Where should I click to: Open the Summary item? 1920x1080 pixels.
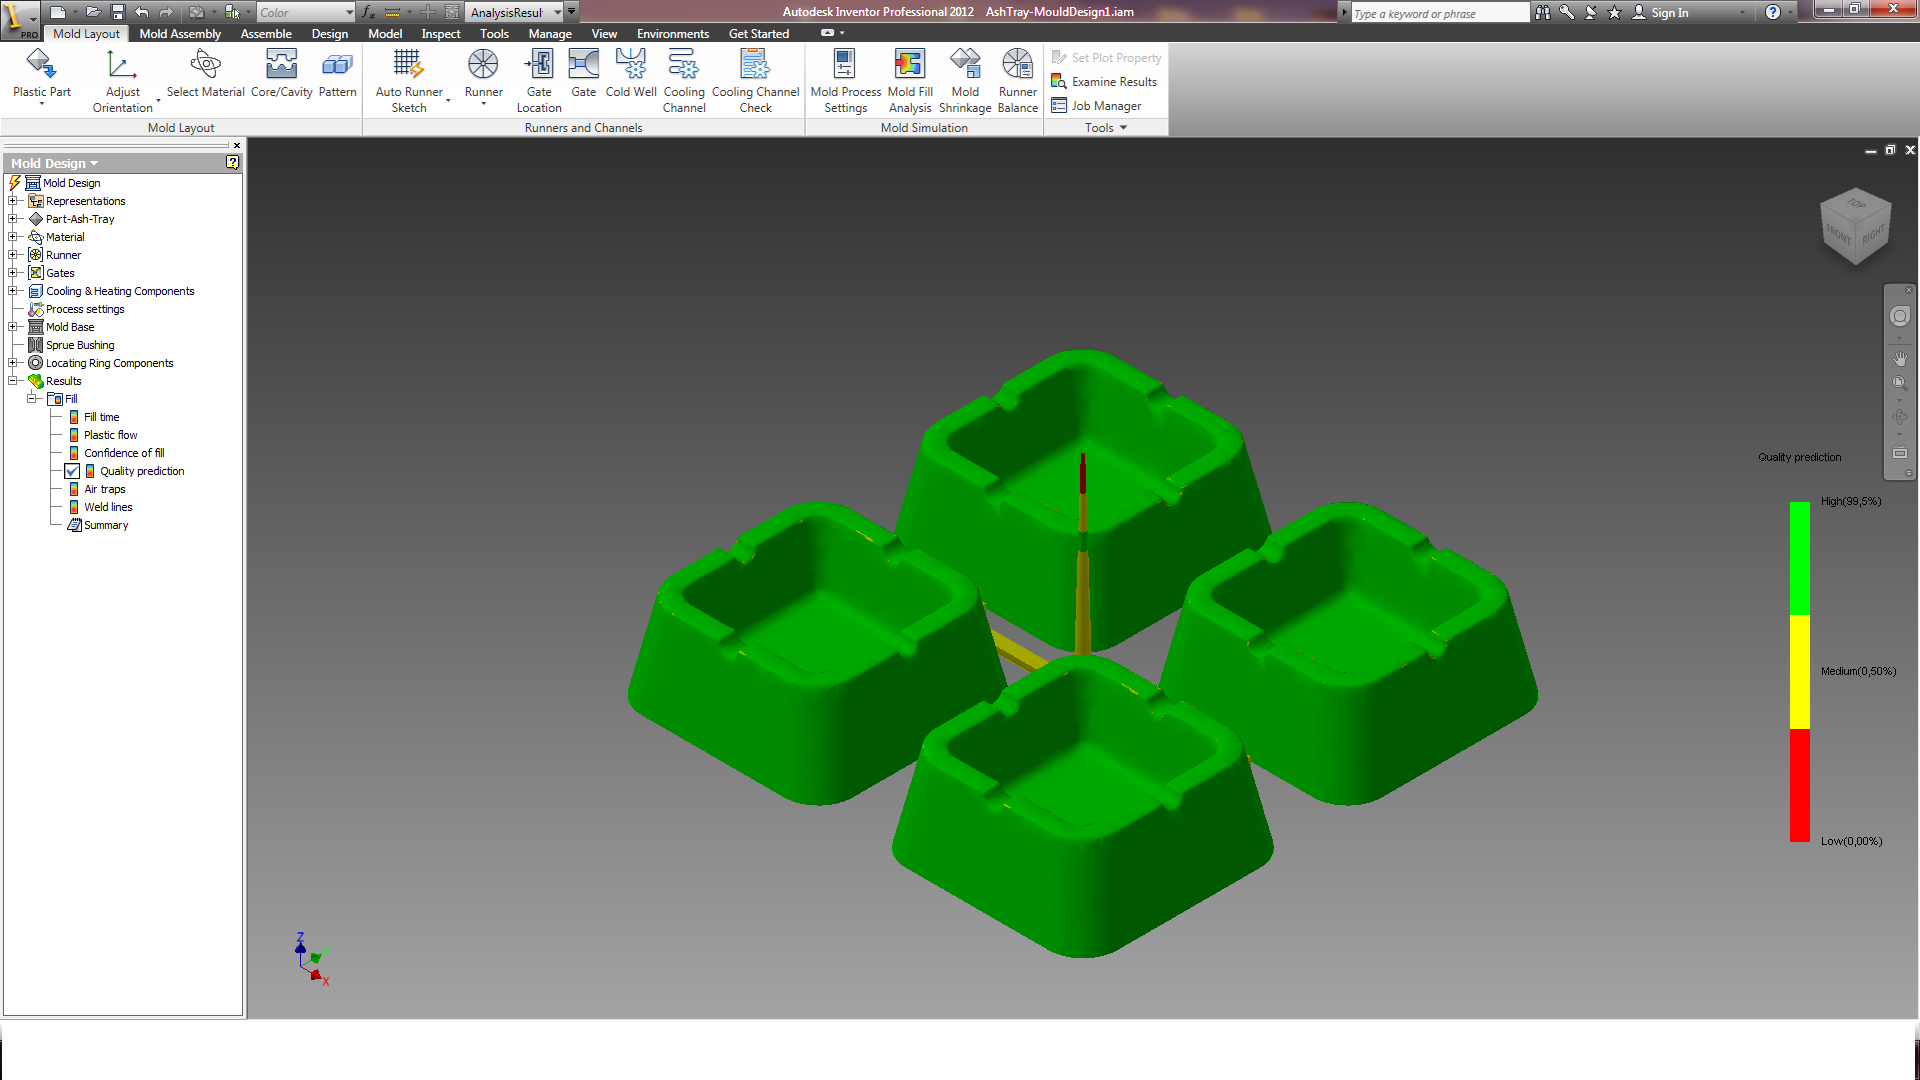(106, 525)
